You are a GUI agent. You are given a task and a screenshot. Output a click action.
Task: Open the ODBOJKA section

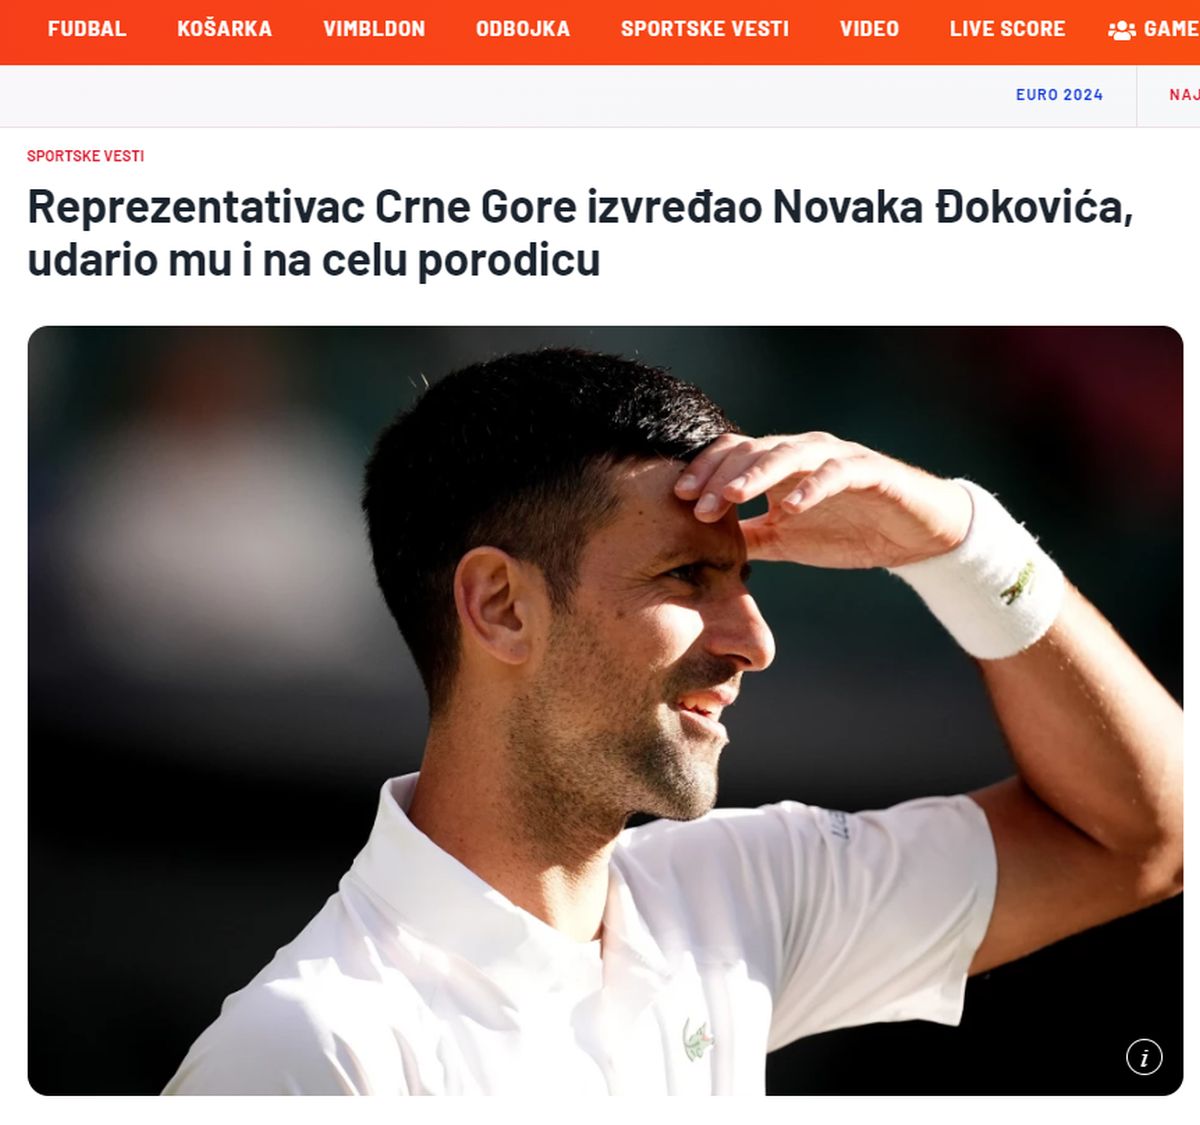pos(523,29)
